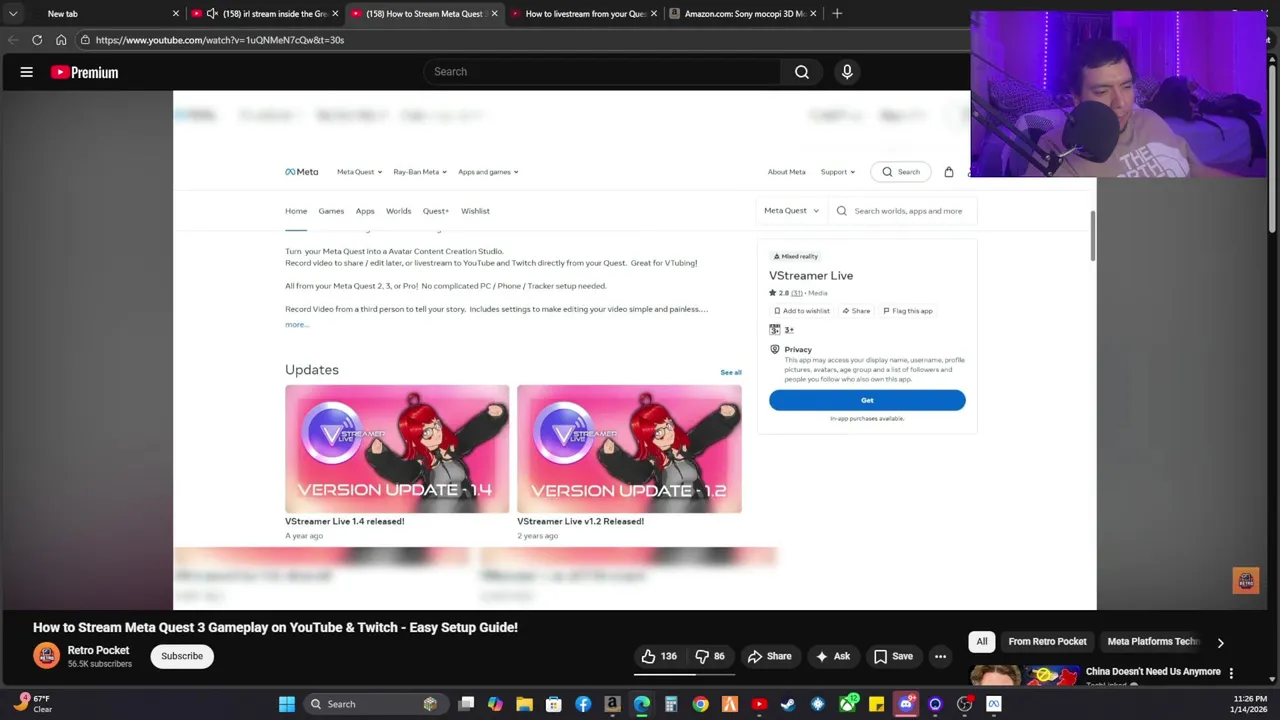The height and width of the screenshot is (720, 1280).
Task: Select From Retro Pocket chip
Action: [1047, 642]
